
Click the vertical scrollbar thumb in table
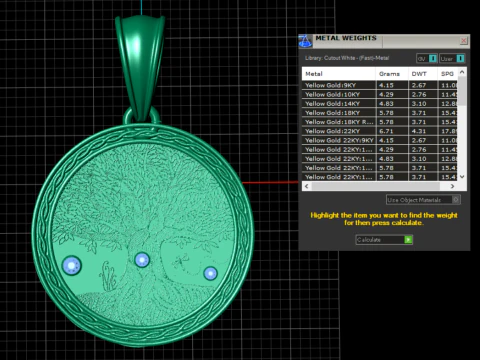pos(462,91)
